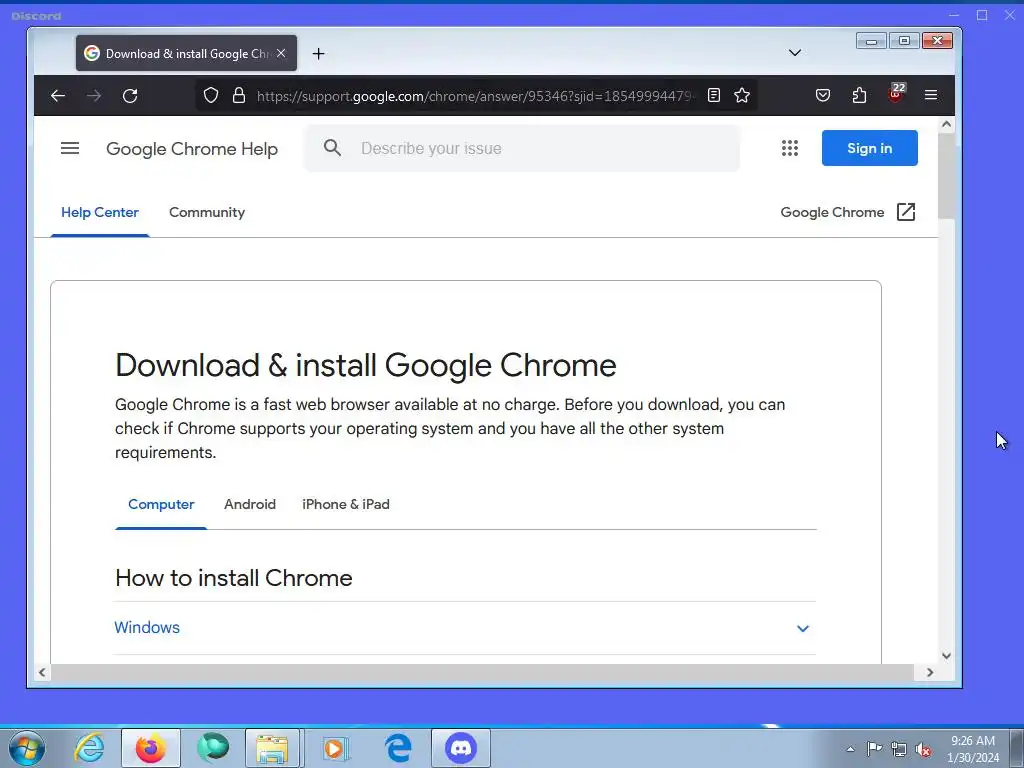Click the muted volume tray icon
1024x768 pixels.
923,750
